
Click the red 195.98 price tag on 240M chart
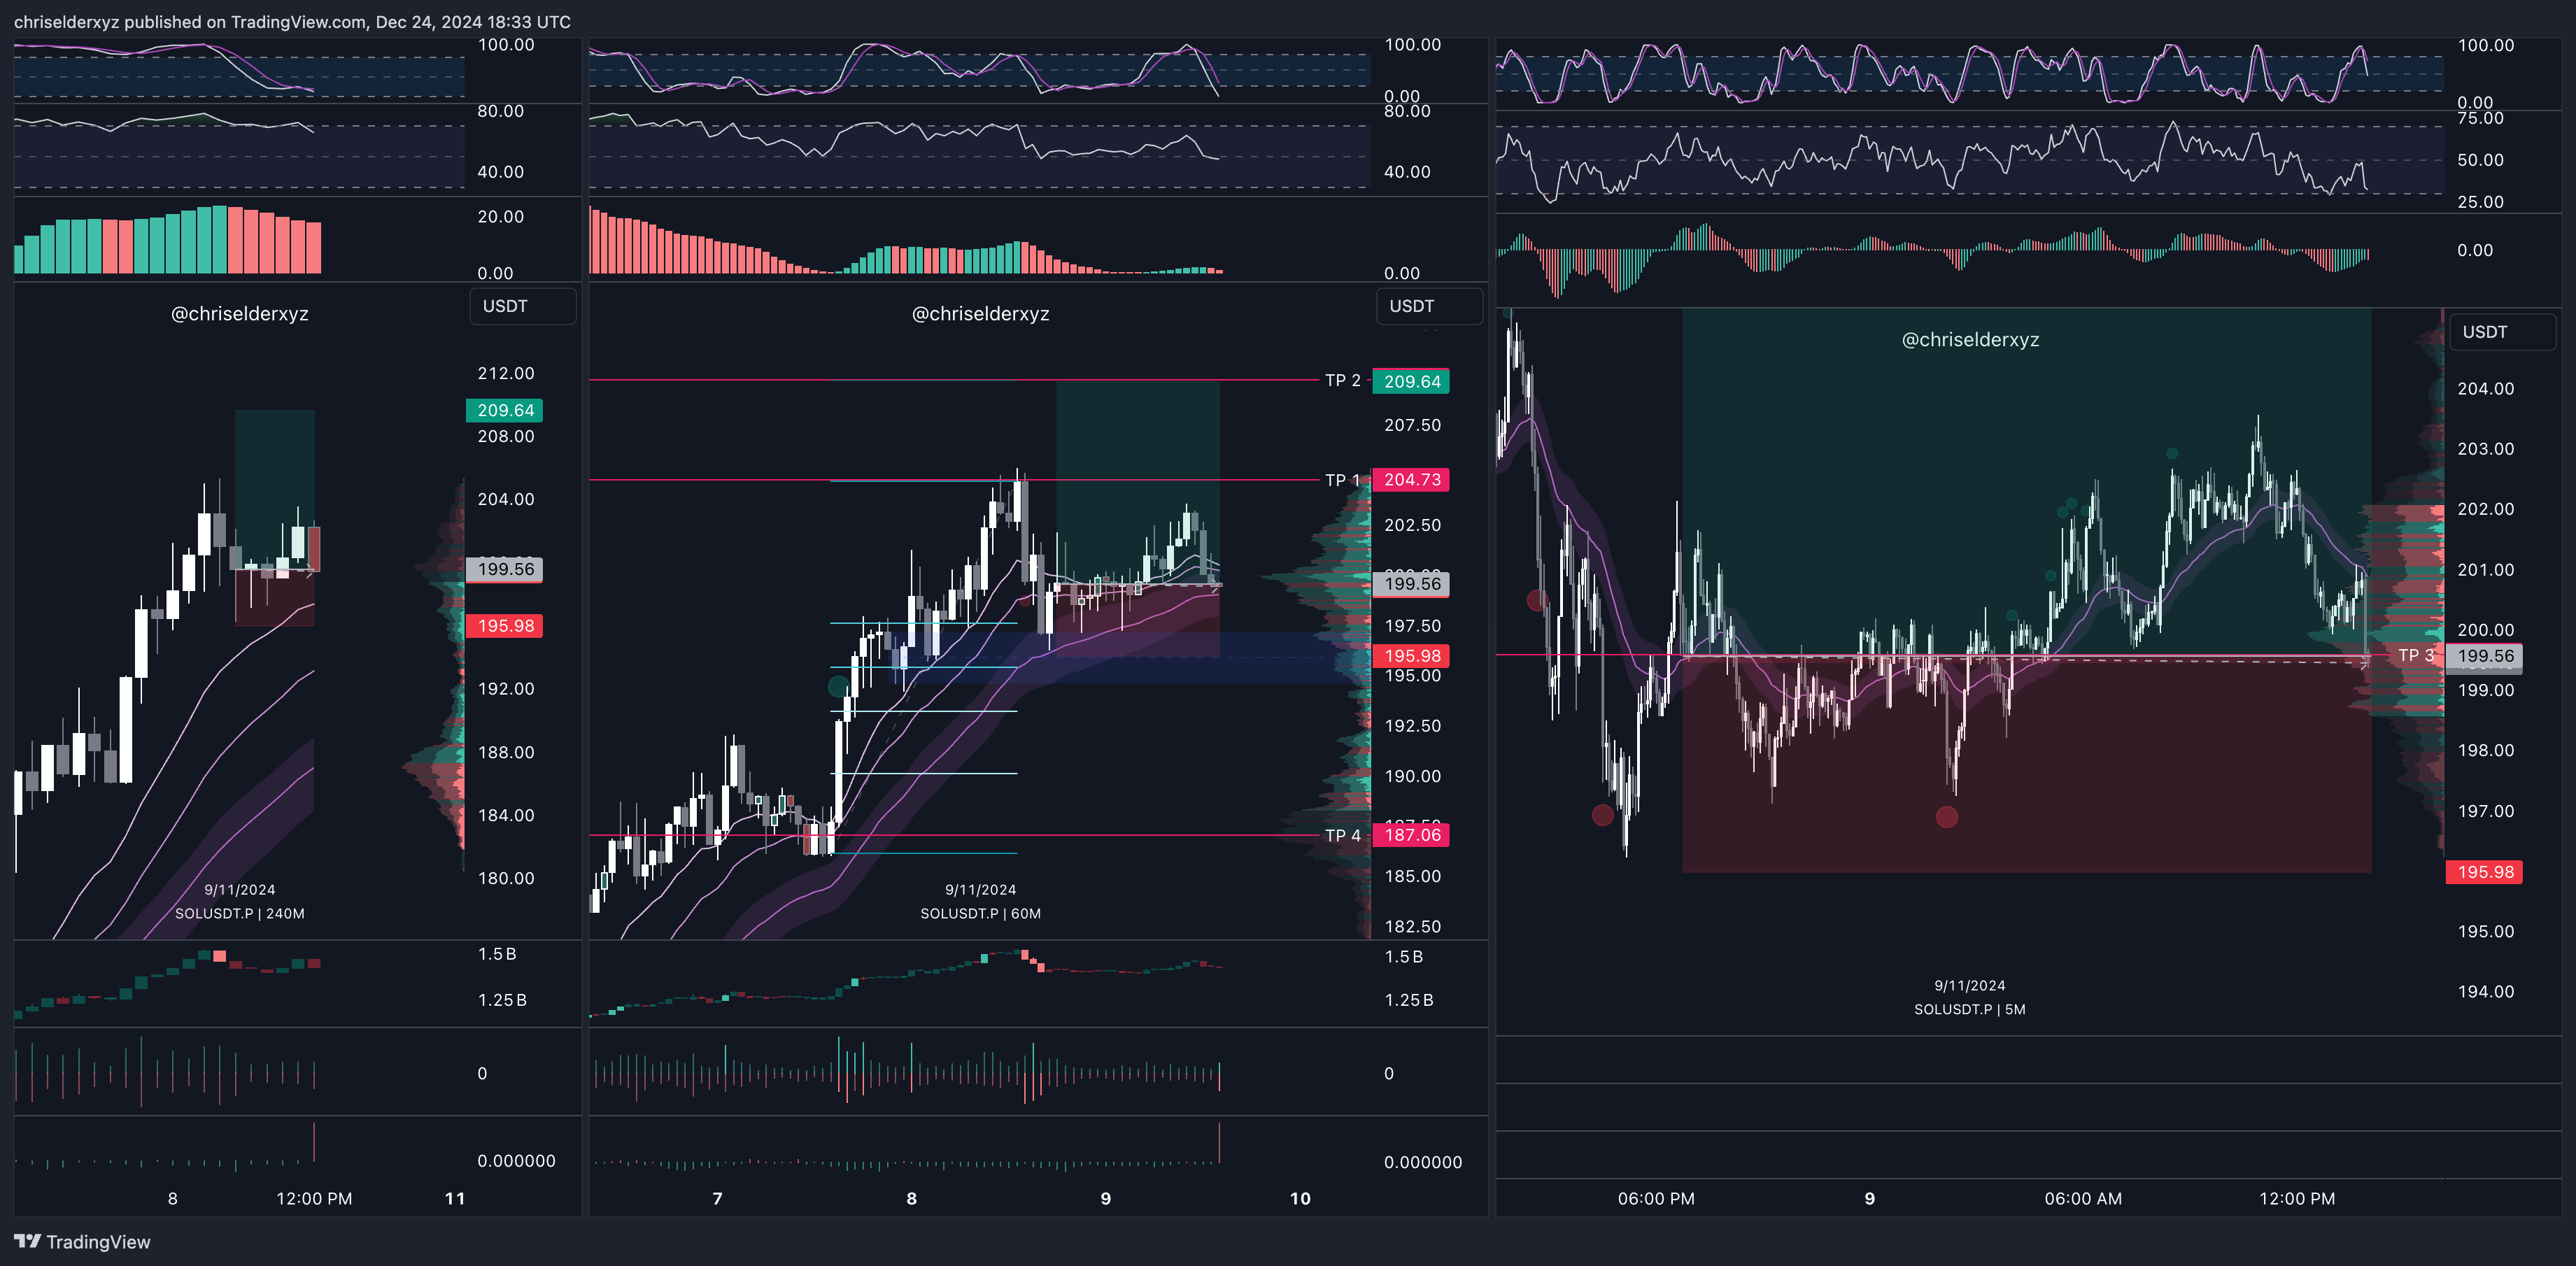505,626
